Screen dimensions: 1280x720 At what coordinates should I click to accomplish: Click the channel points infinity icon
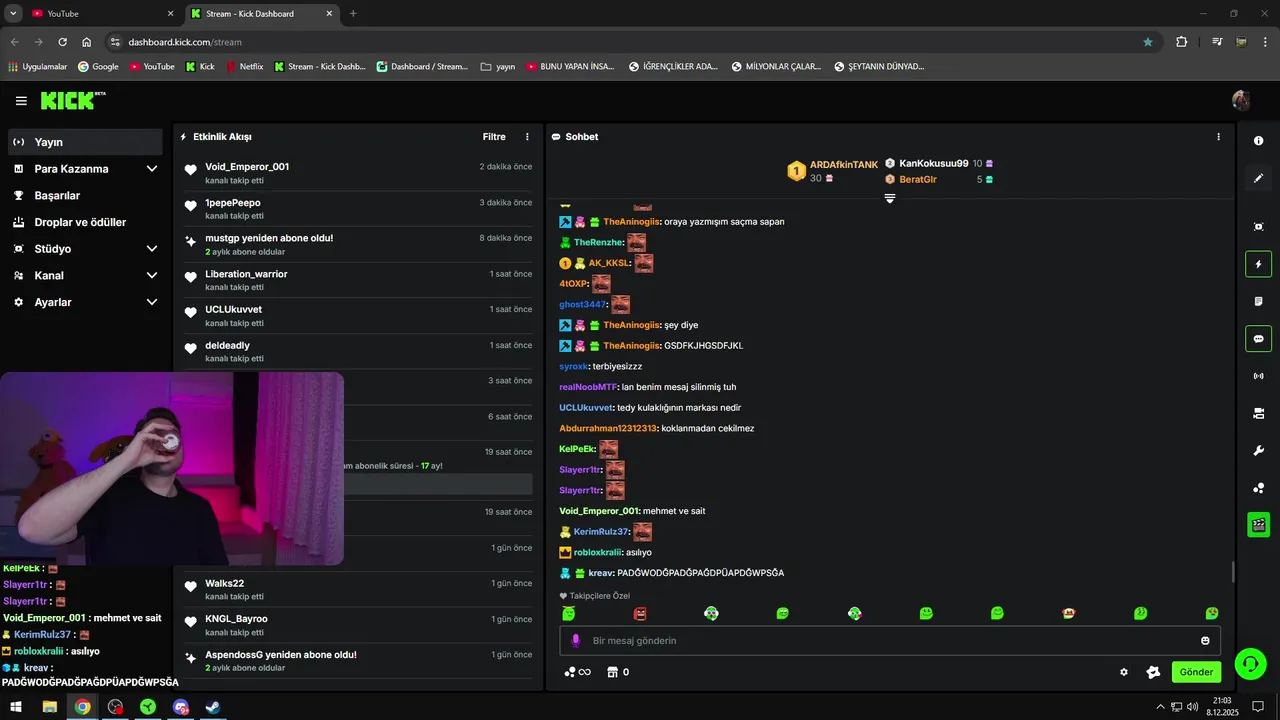[x=578, y=672]
